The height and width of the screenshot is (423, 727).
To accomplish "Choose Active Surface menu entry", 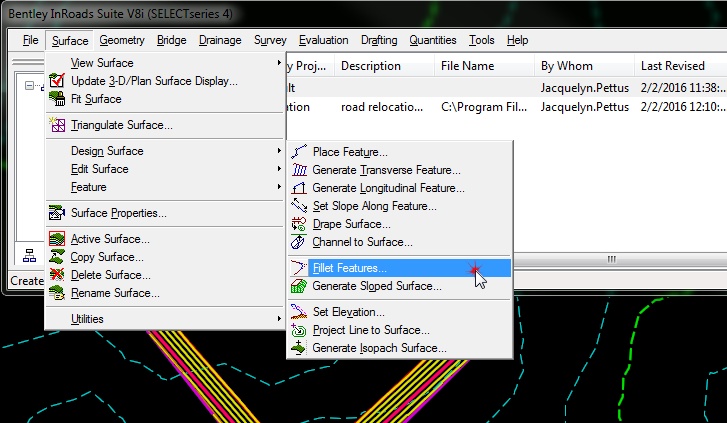I will coord(165,239).
